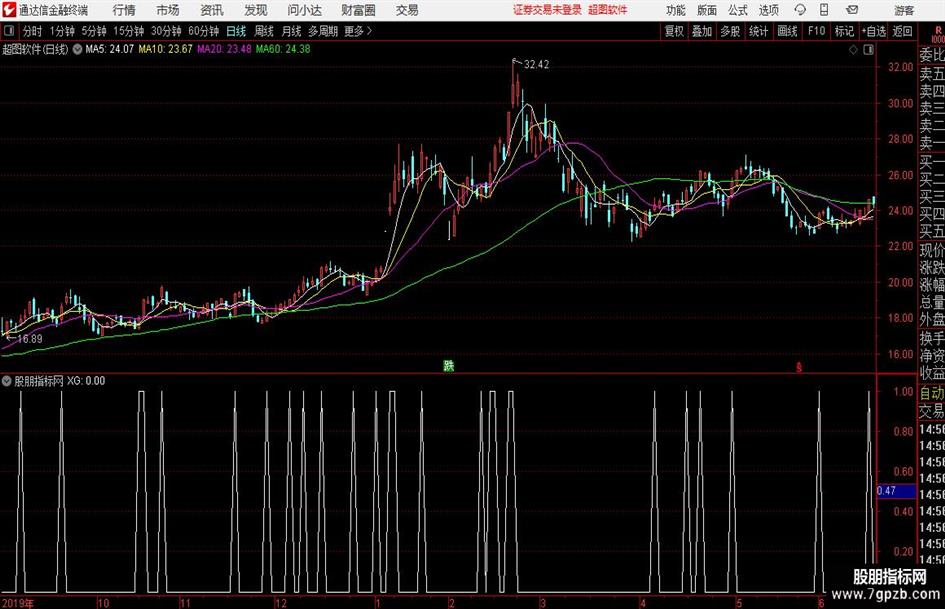This screenshot has height=609, width=945.
Task: Open the 市场 menu
Action: pyautogui.click(x=168, y=10)
